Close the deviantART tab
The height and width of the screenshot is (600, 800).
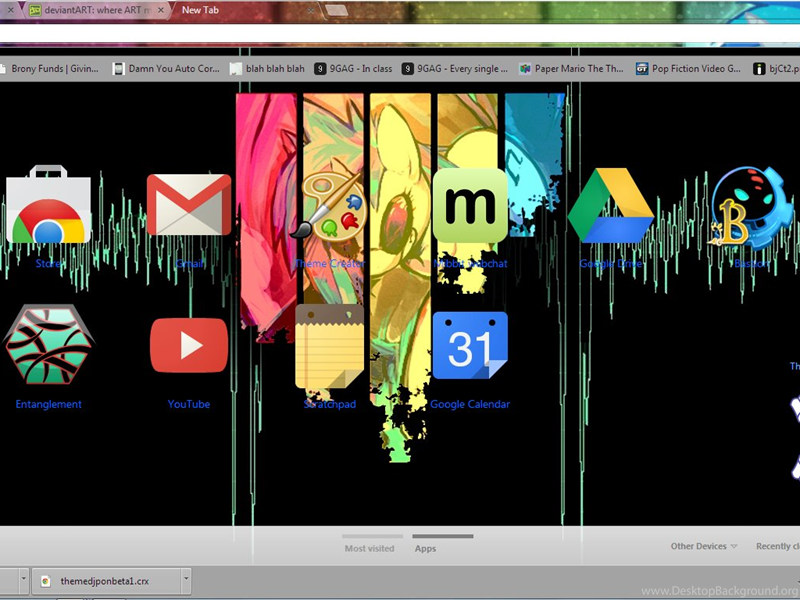tap(160, 10)
